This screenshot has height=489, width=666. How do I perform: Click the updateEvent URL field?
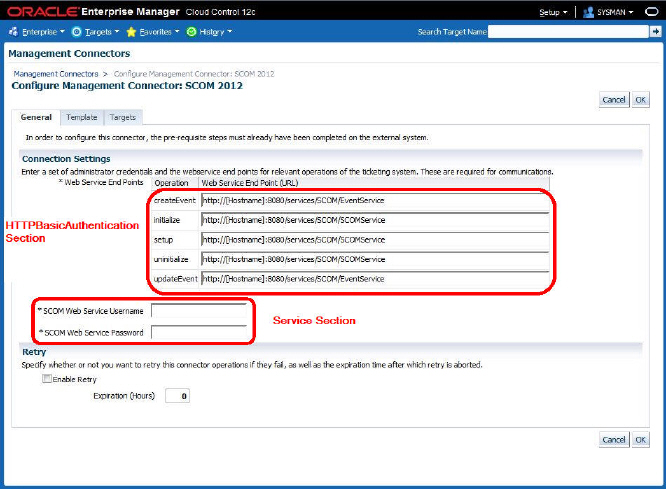[375, 279]
